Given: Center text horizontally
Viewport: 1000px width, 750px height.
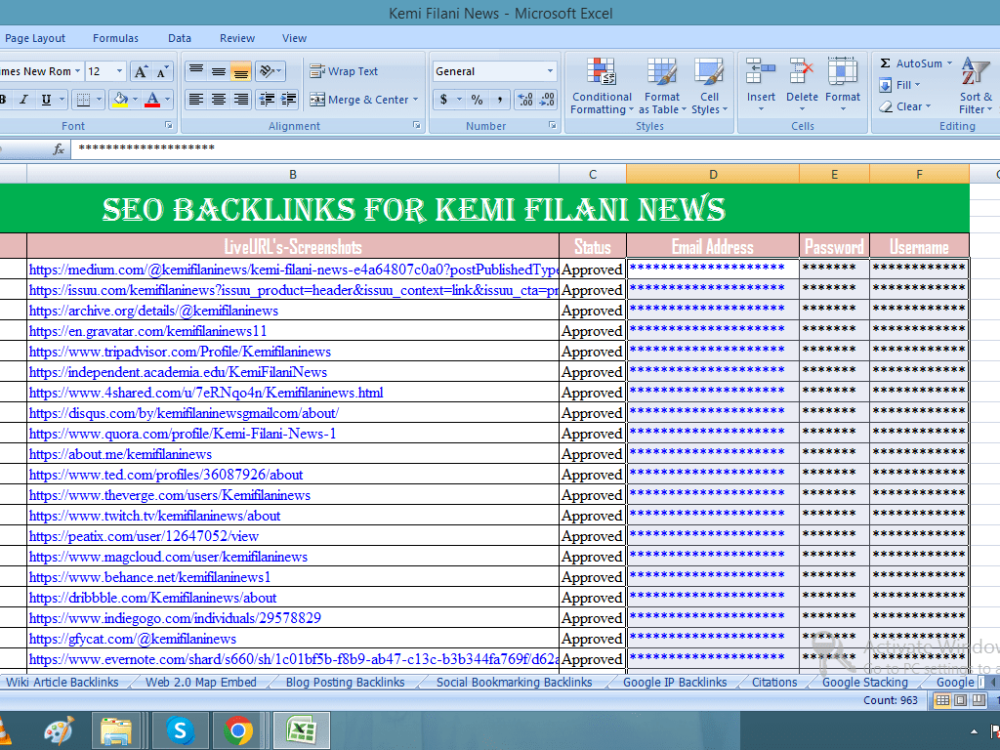Looking at the screenshot, I should point(218,99).
